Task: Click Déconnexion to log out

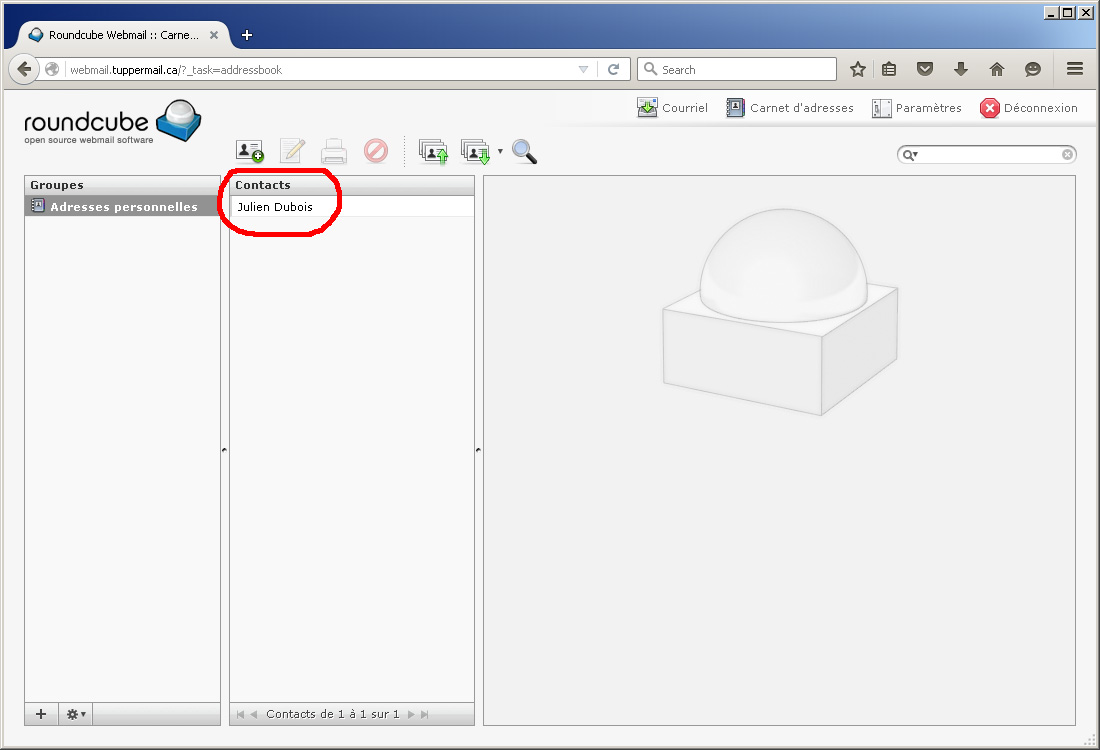Action: click(1029, 108)
